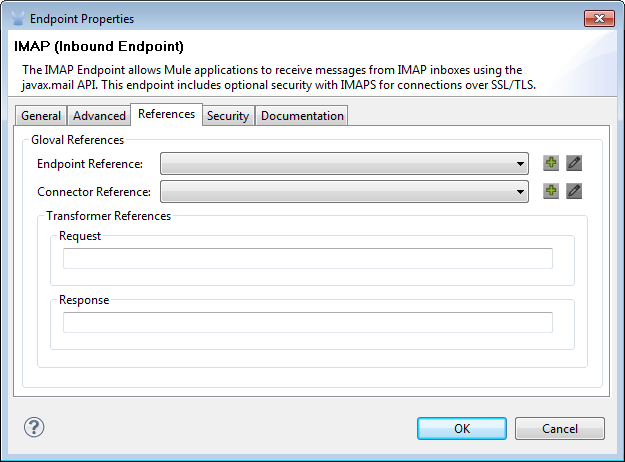Close the Endpoint Properties dialog
Image resolution: width=625 pixels, height=462 pixels.
pyautogui.click(x=597, y=18)
